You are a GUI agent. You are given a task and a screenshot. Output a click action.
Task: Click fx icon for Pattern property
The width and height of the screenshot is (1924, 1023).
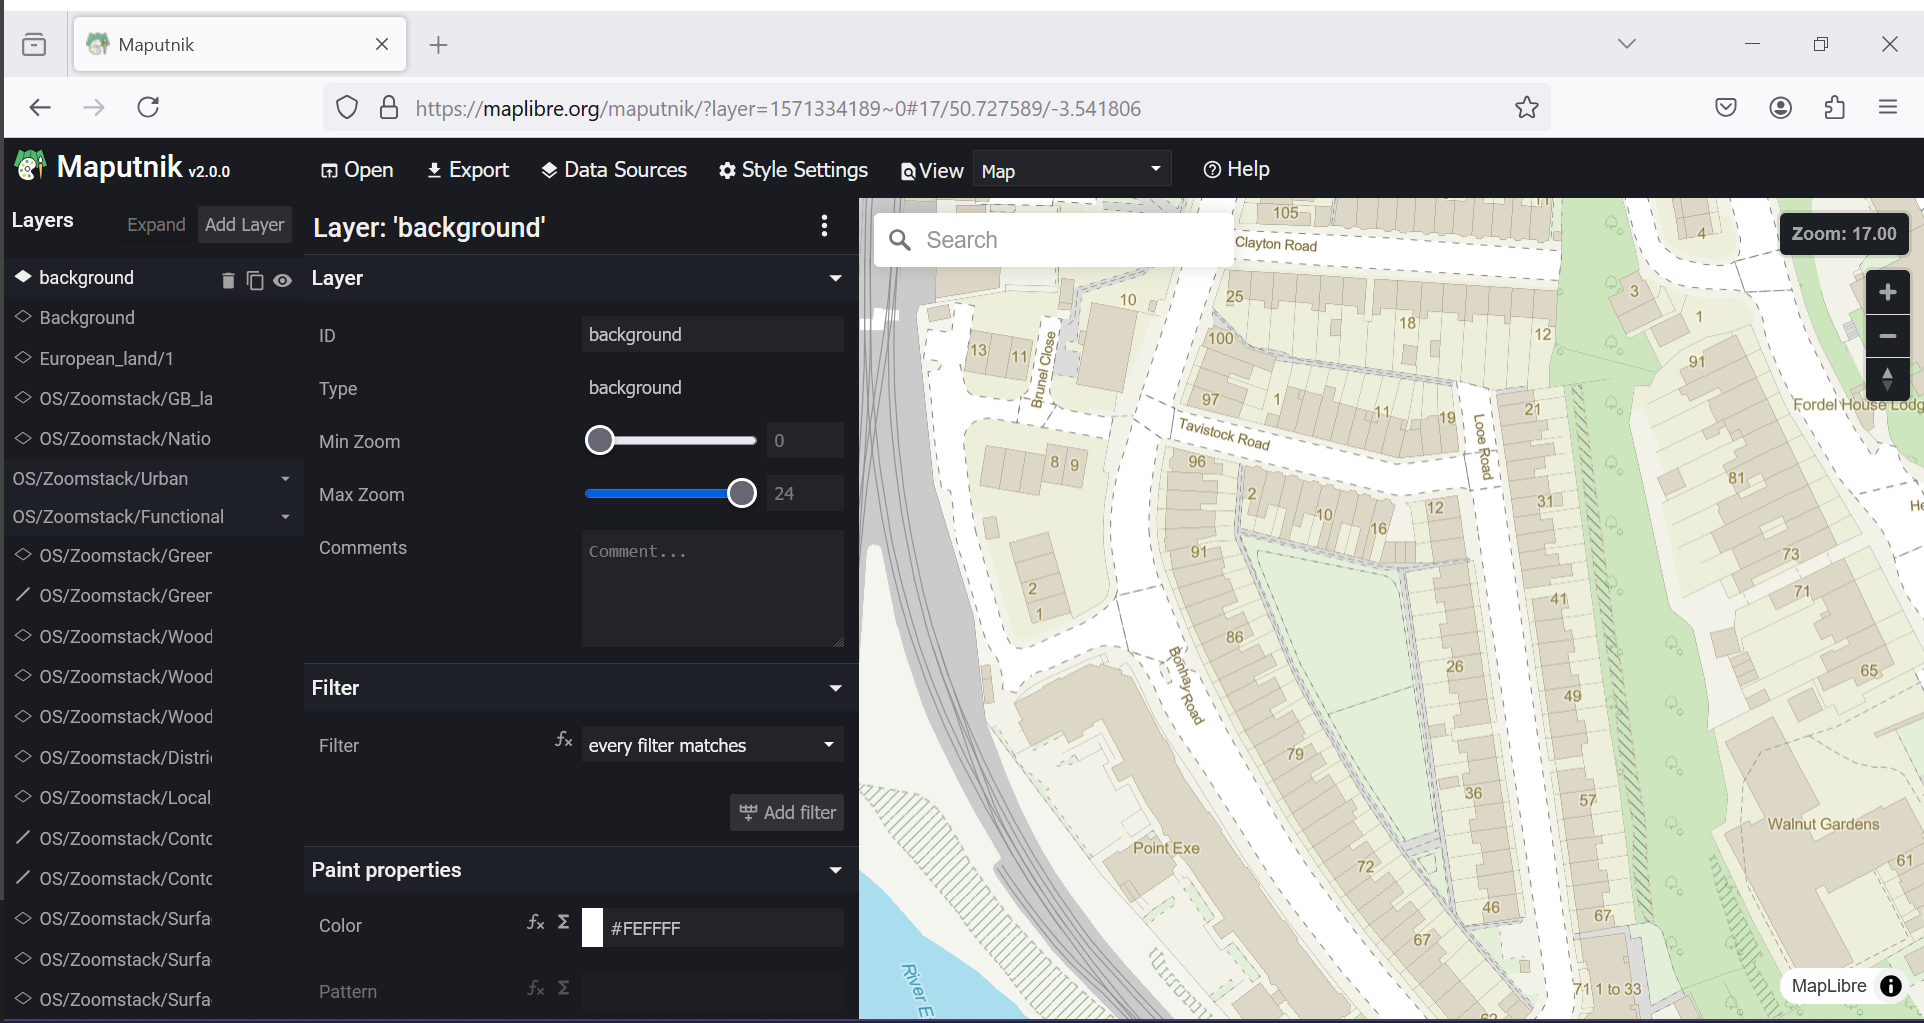coord(536,988)
